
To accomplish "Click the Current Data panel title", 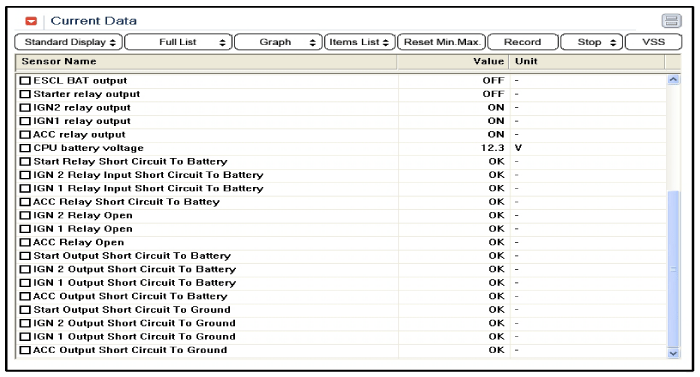I will 94,21.
